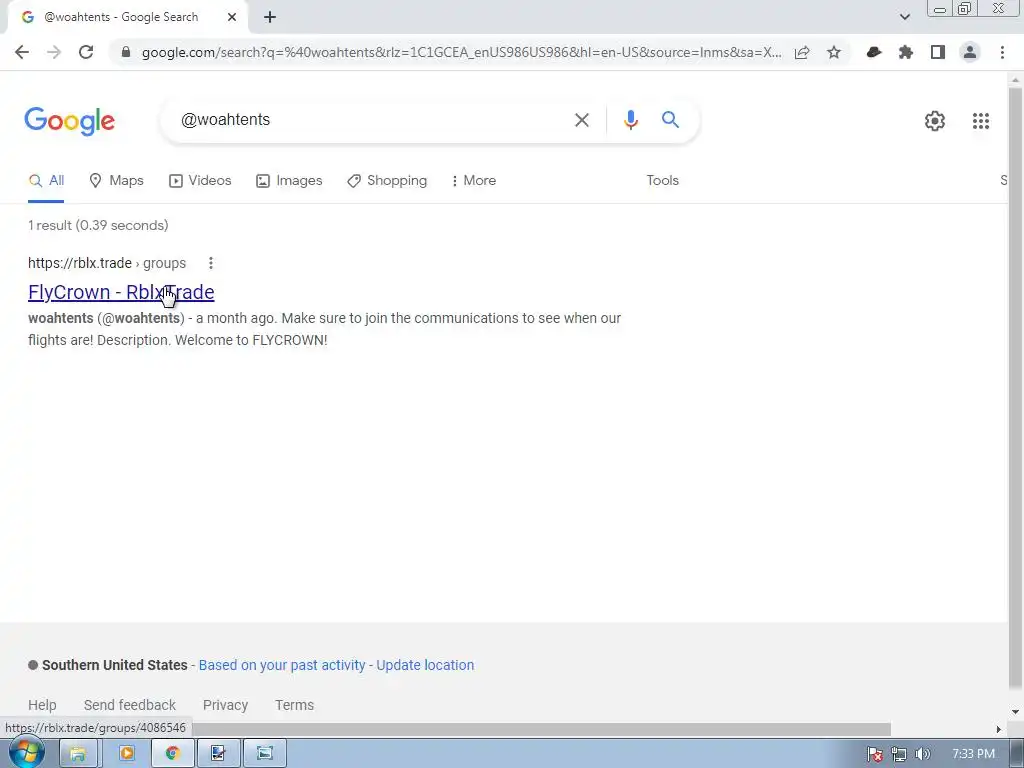The height and width of the screenshot is (768, 1024).
Task: Expand the tab search chevron
Action: point(904,17)
